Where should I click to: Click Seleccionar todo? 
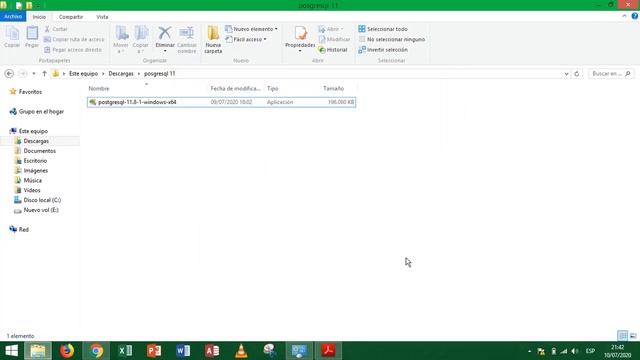click(383, 29)
